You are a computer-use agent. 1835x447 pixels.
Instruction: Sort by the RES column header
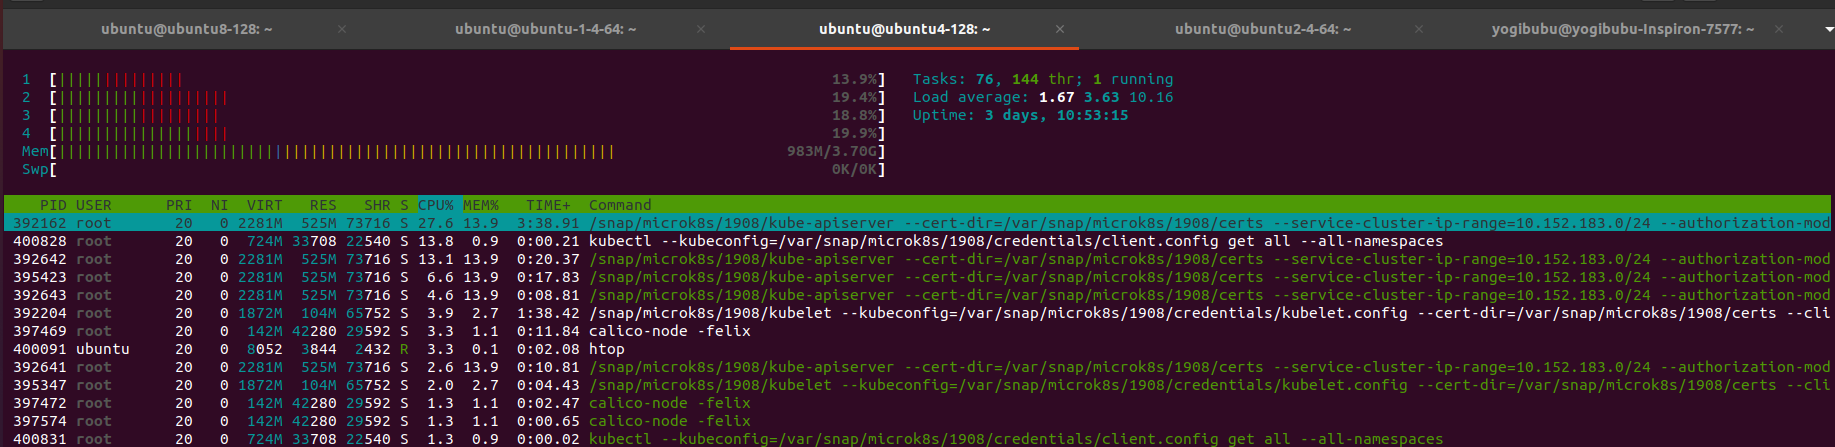pos(323,205)
